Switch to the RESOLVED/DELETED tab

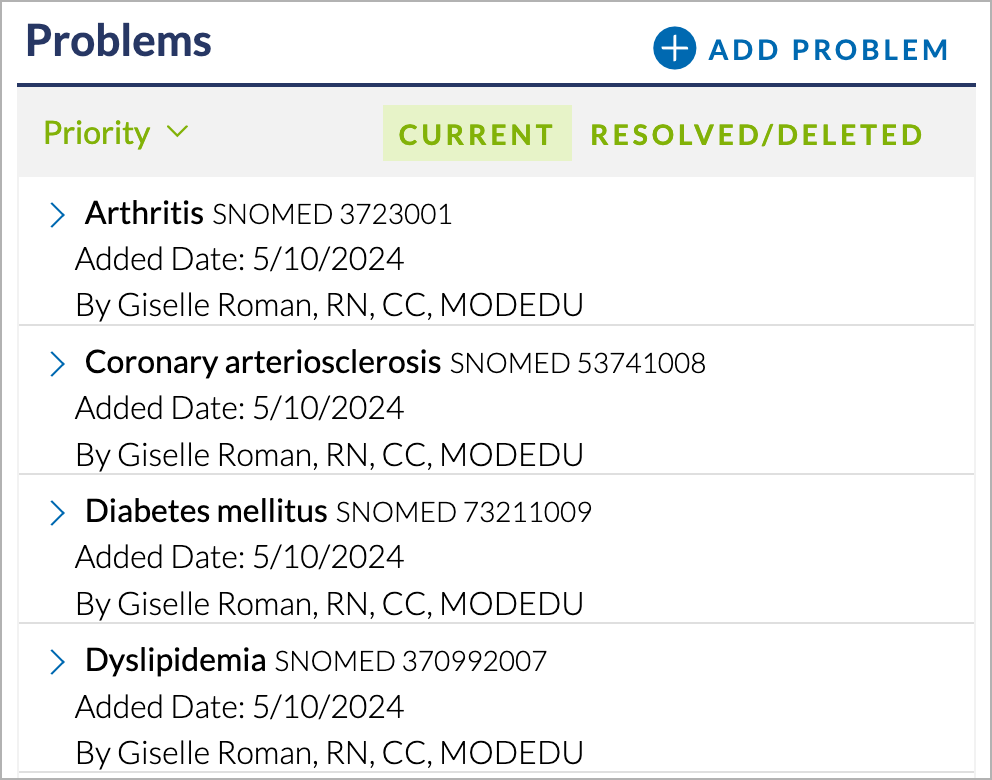pyautogui.click(x=757, y=135)
